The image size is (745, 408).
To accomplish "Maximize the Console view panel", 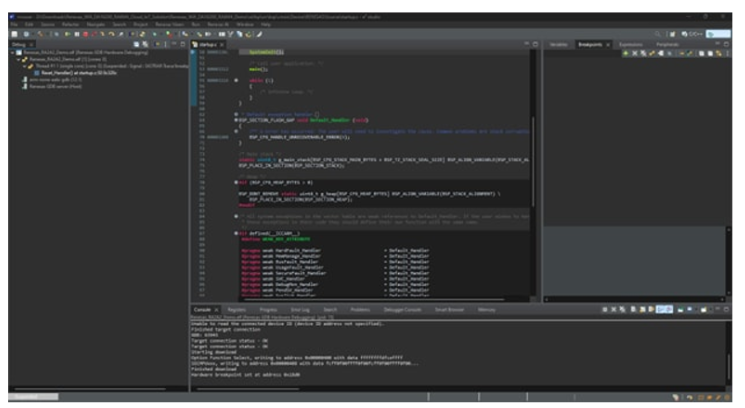I will [x=726, y=309].
